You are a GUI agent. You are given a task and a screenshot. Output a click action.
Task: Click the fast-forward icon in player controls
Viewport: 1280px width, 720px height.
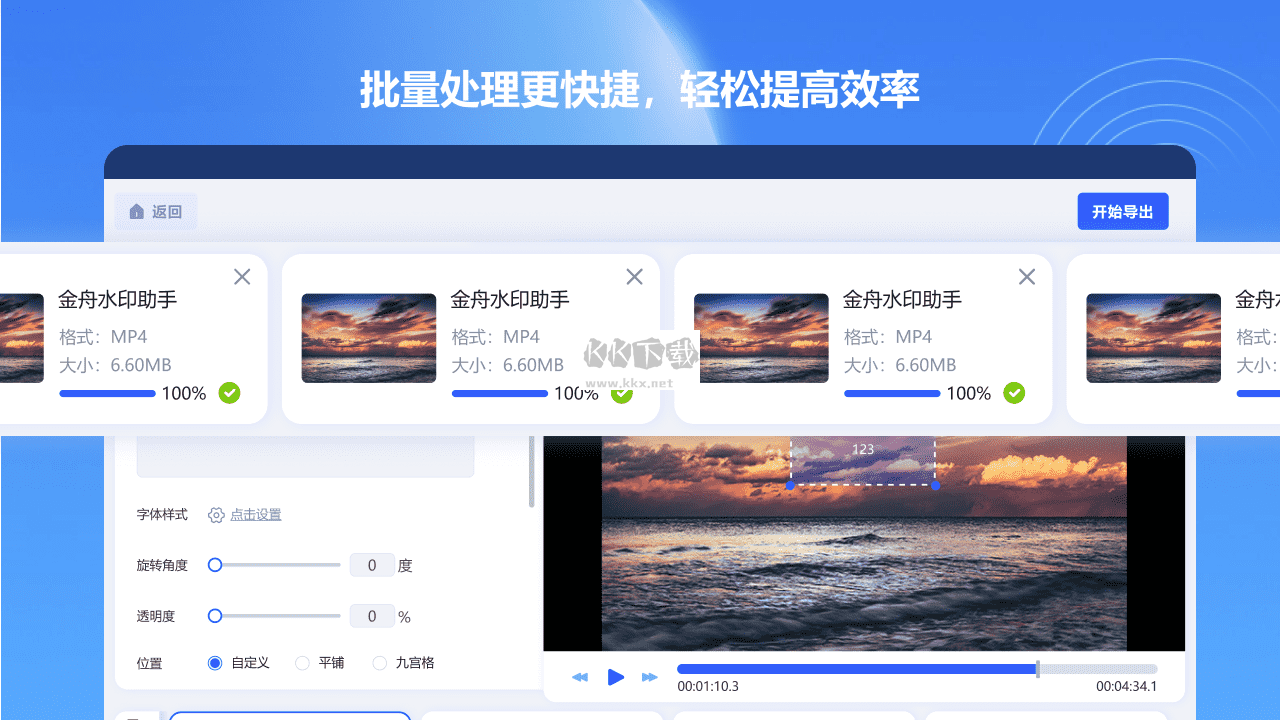(650, 677)
